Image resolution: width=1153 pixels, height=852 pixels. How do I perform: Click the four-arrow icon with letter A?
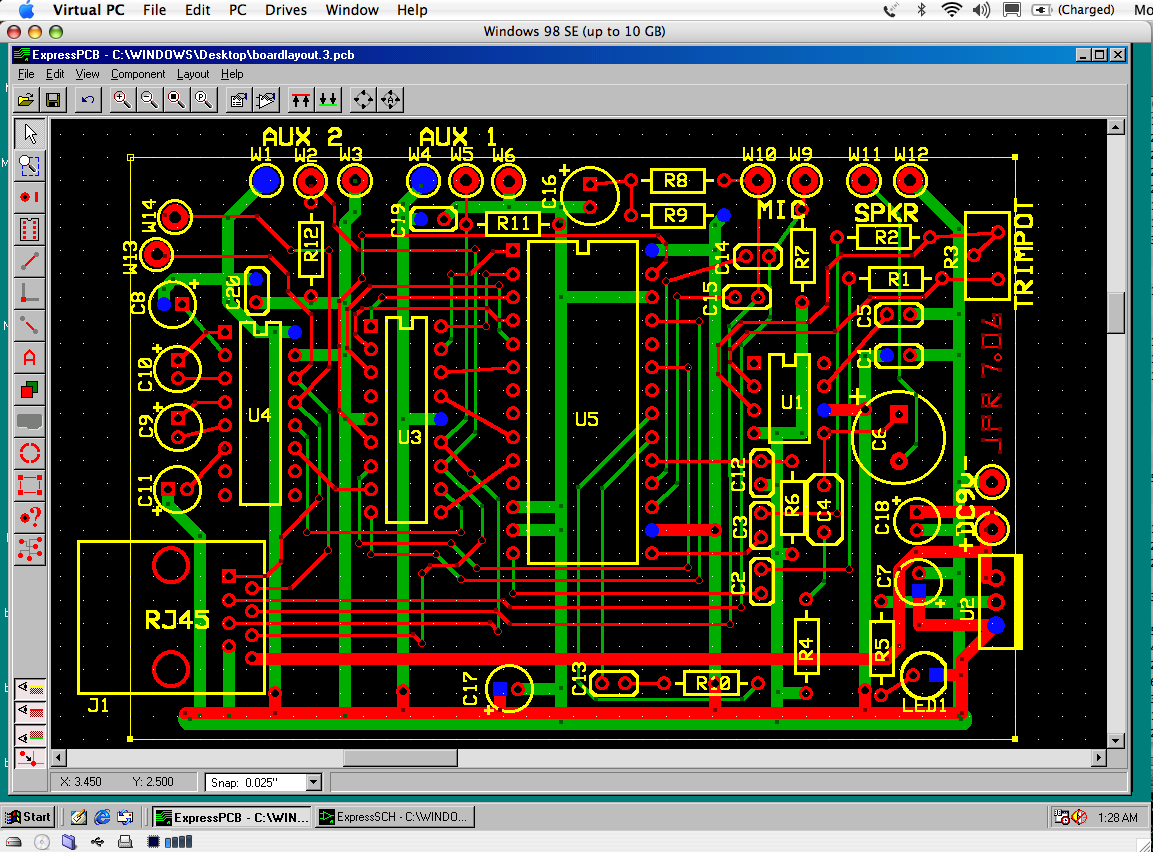390,99
